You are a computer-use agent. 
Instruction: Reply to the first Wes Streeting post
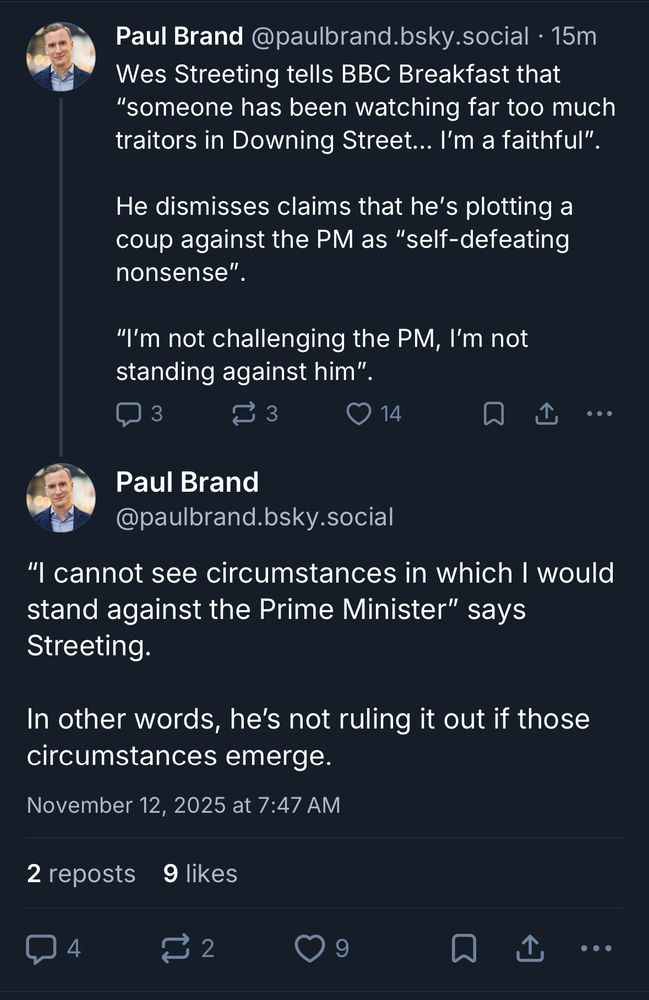[129, 413]
